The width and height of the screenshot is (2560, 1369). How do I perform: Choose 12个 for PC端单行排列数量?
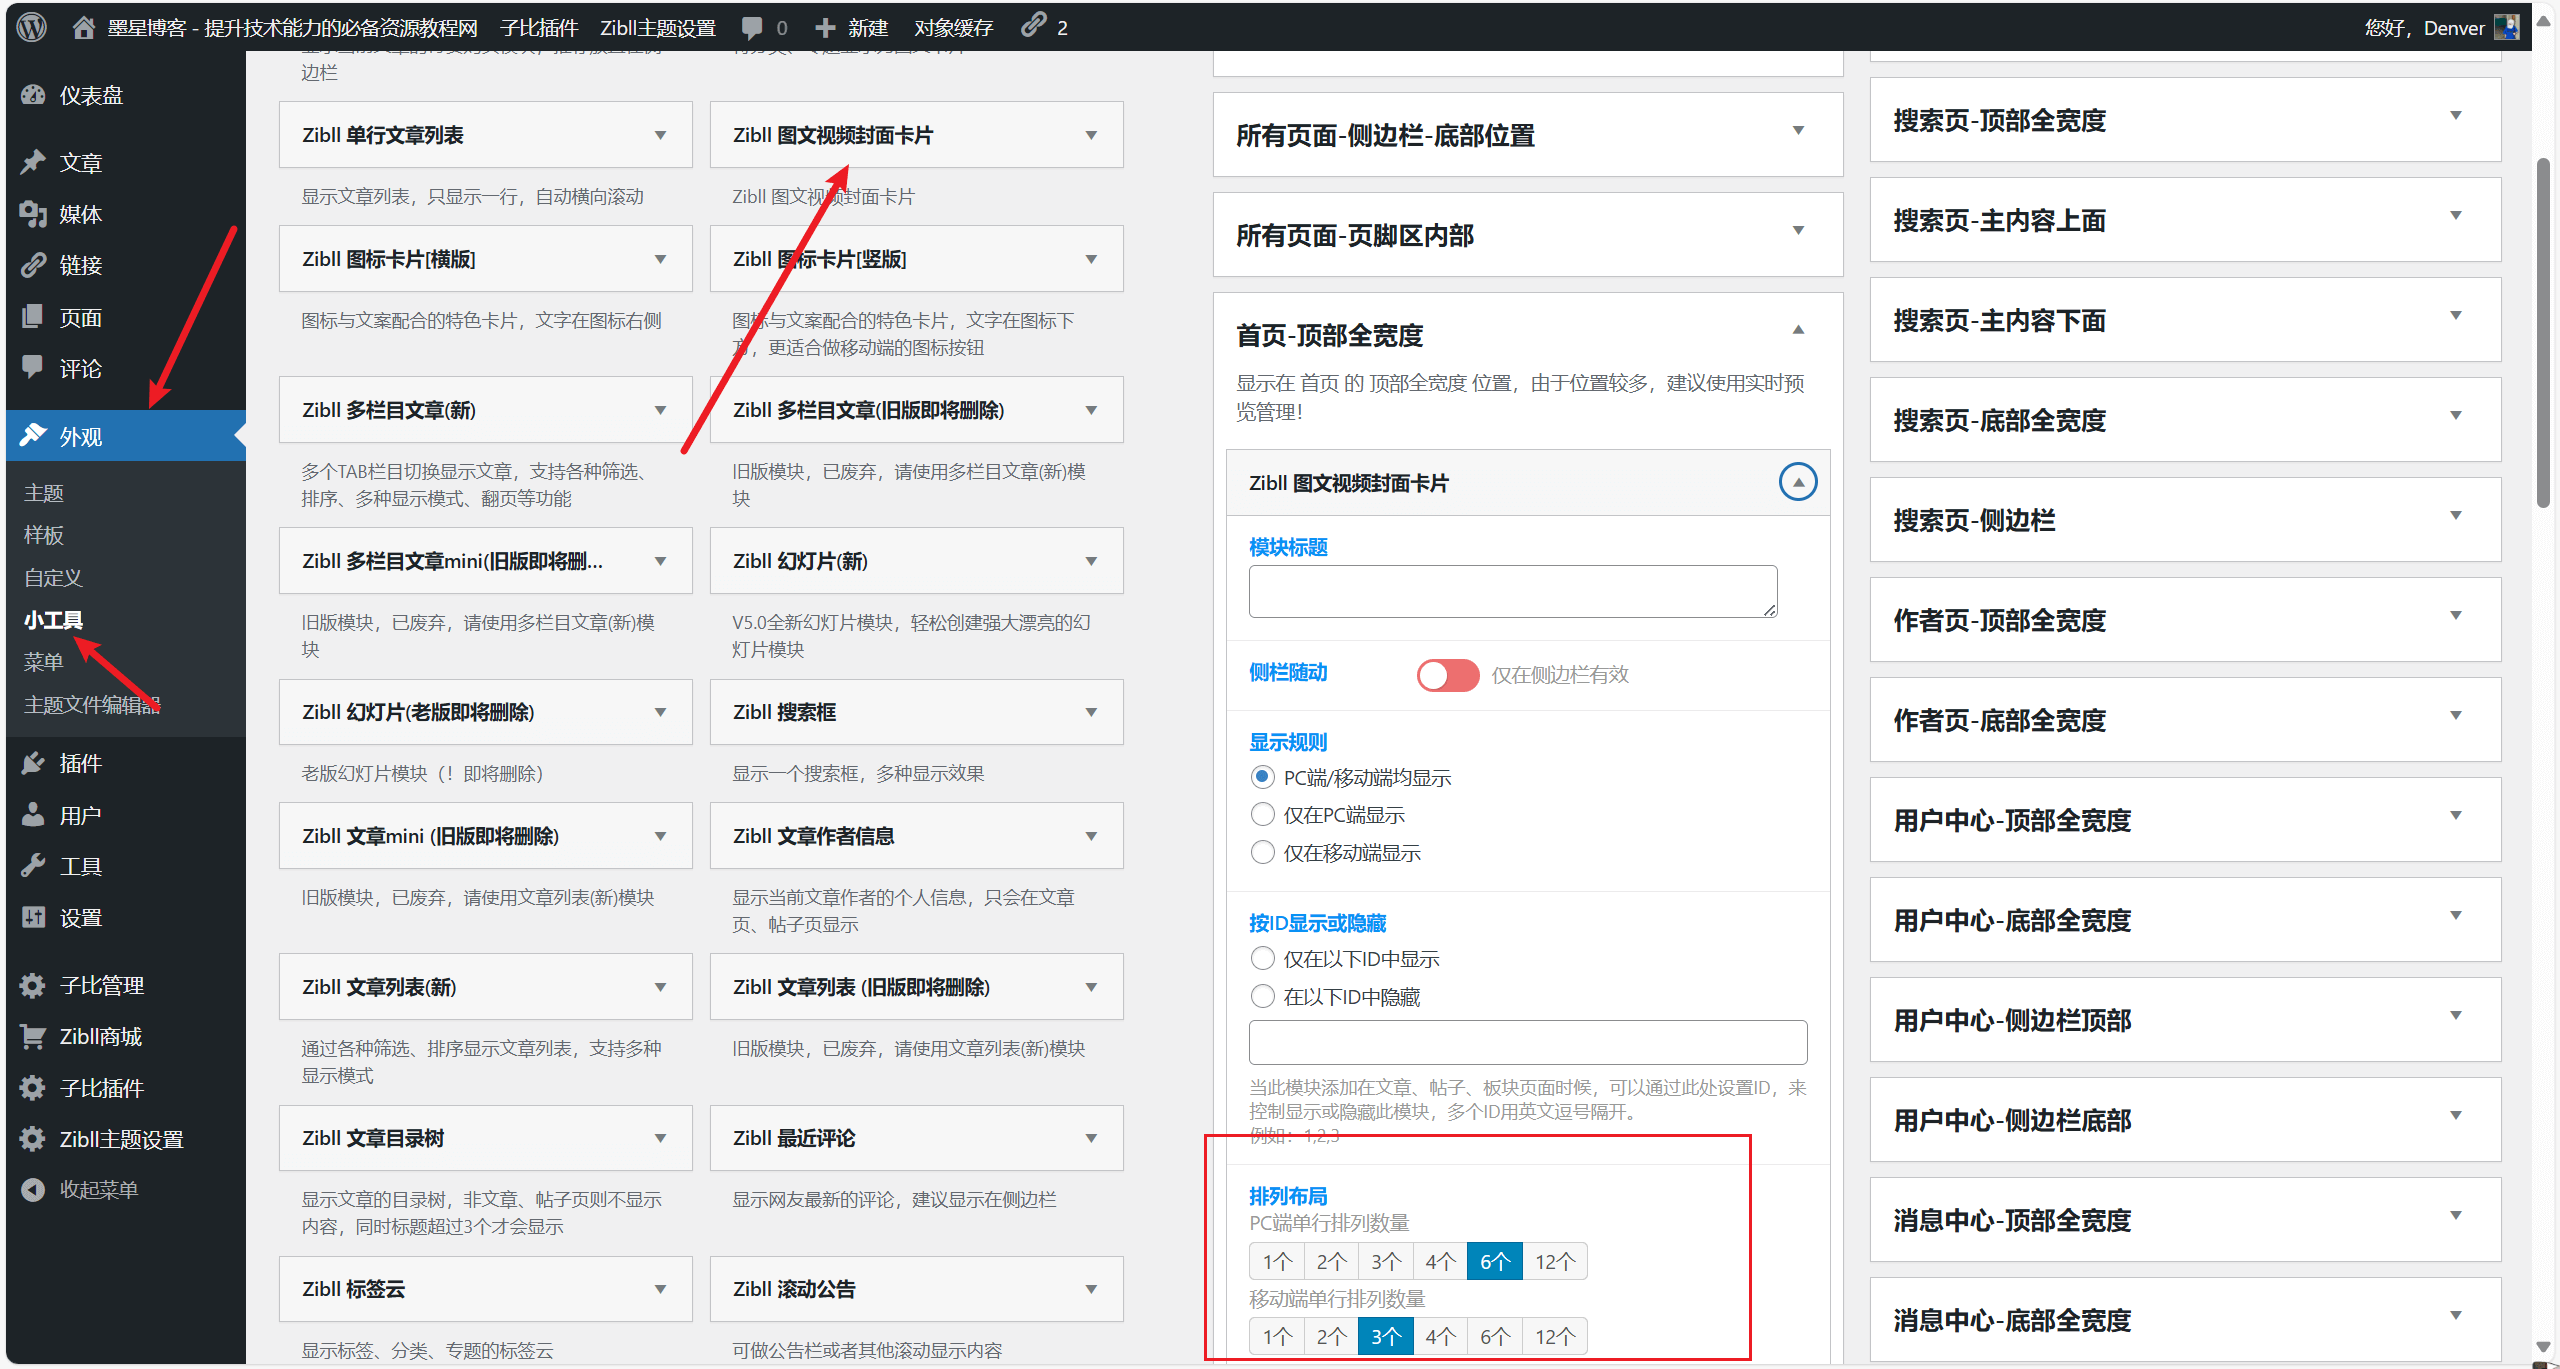pyautogui.click(x=1554, y=1261)
